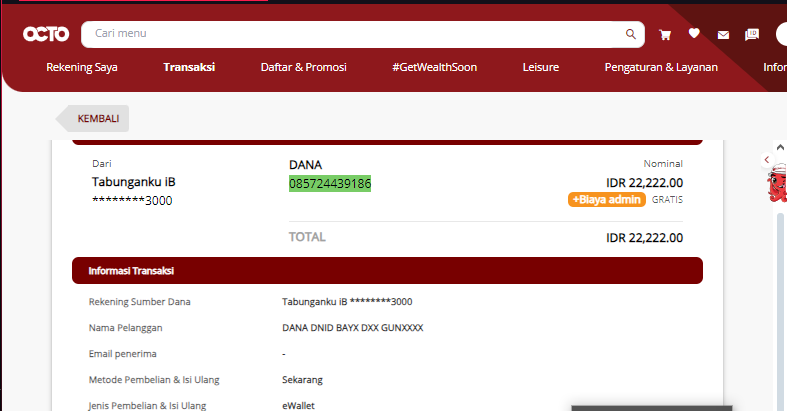Click DANA DNID BAYX DXX GUNXXXX name
This screenshot has height=411, width=787.
353,328
